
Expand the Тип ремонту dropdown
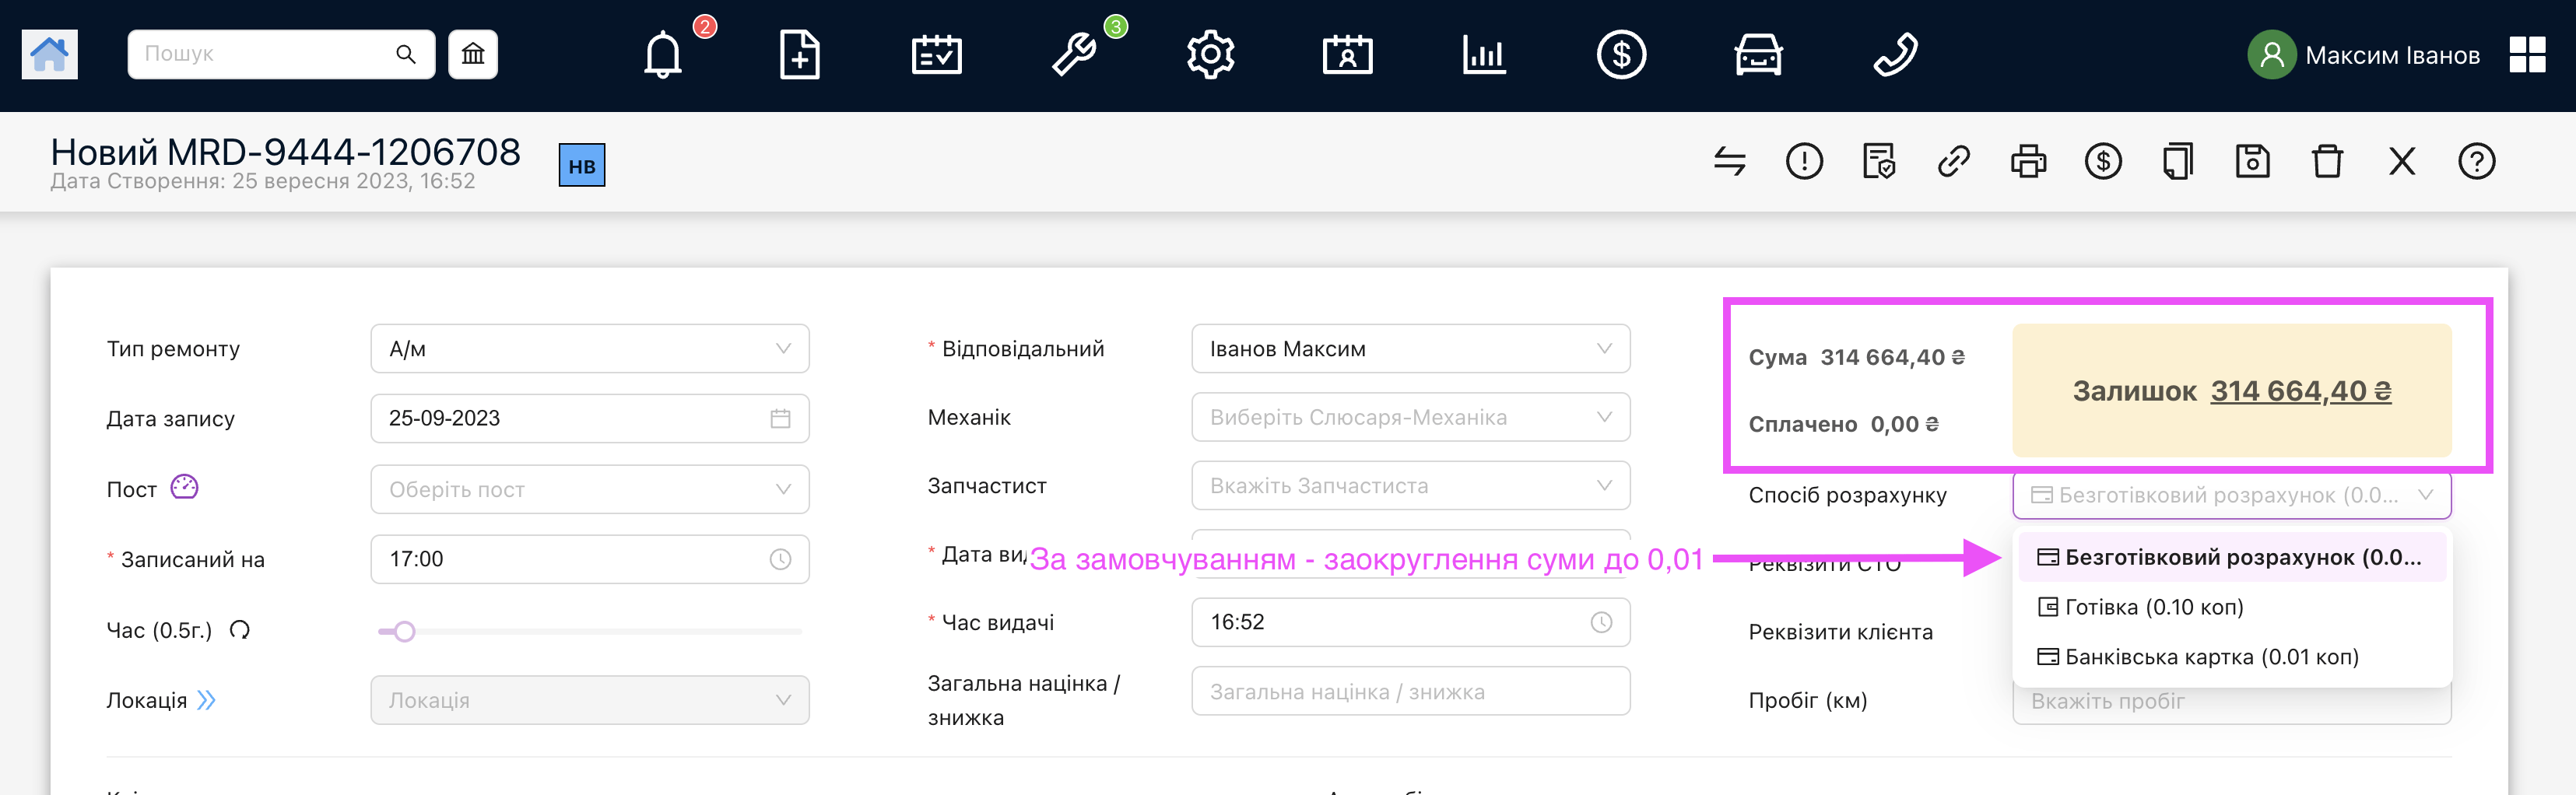pos(589,349)
